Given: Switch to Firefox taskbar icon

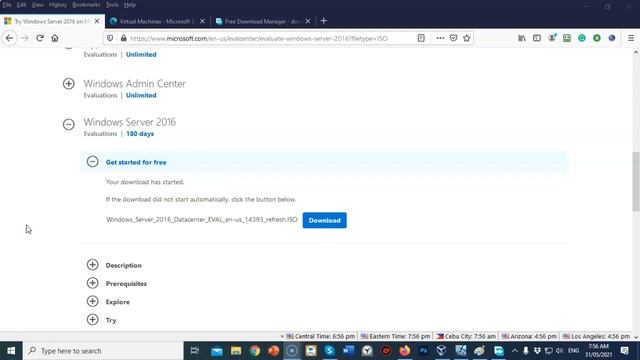Looking at the screenshot, I should (404, 351).
